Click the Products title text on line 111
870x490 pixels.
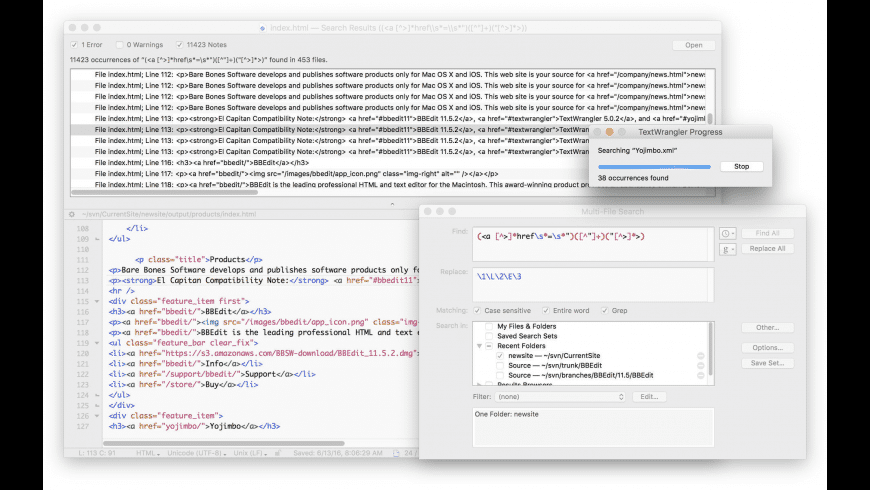coord(227,260)
